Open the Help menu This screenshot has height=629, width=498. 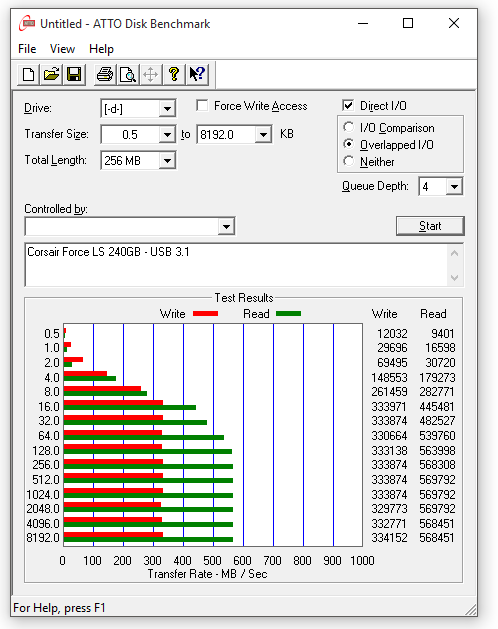coord(101,49)
